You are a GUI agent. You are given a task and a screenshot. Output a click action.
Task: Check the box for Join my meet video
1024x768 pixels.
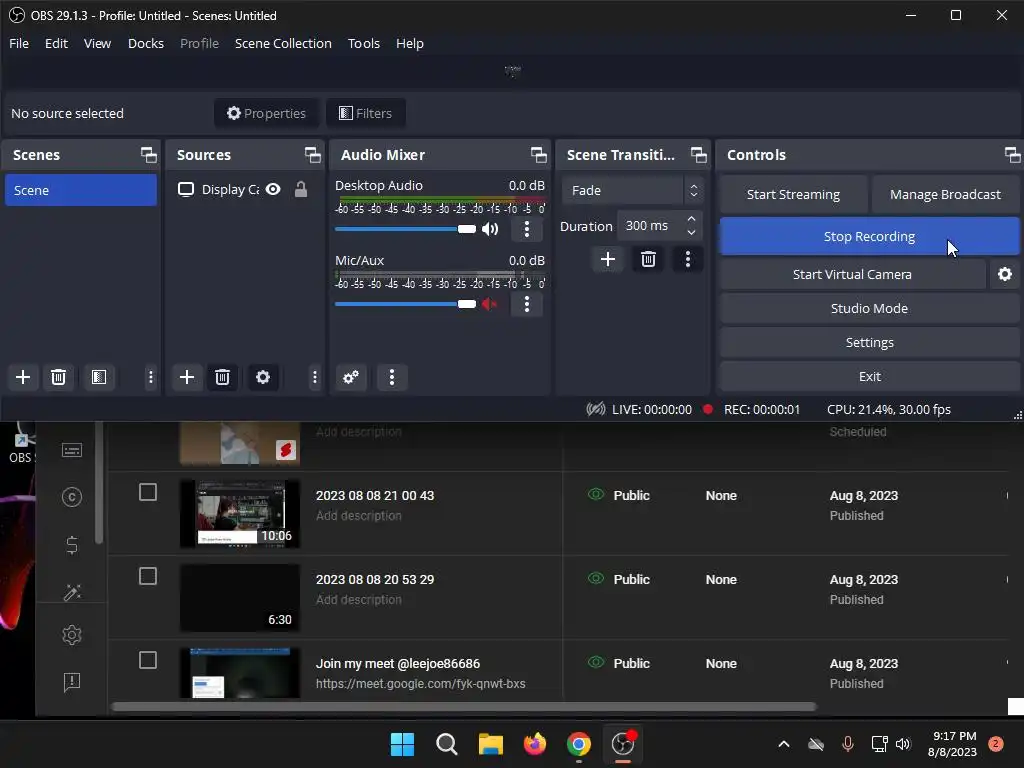(x=148, y=660)
